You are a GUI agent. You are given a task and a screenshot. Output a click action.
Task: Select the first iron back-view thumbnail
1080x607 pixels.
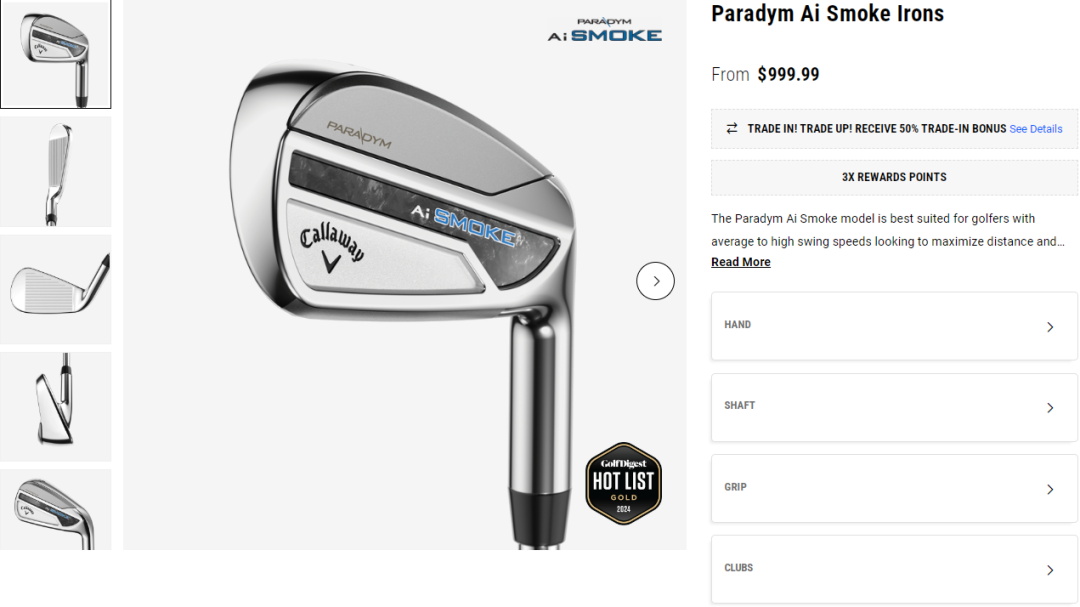(x=55, y=54)
